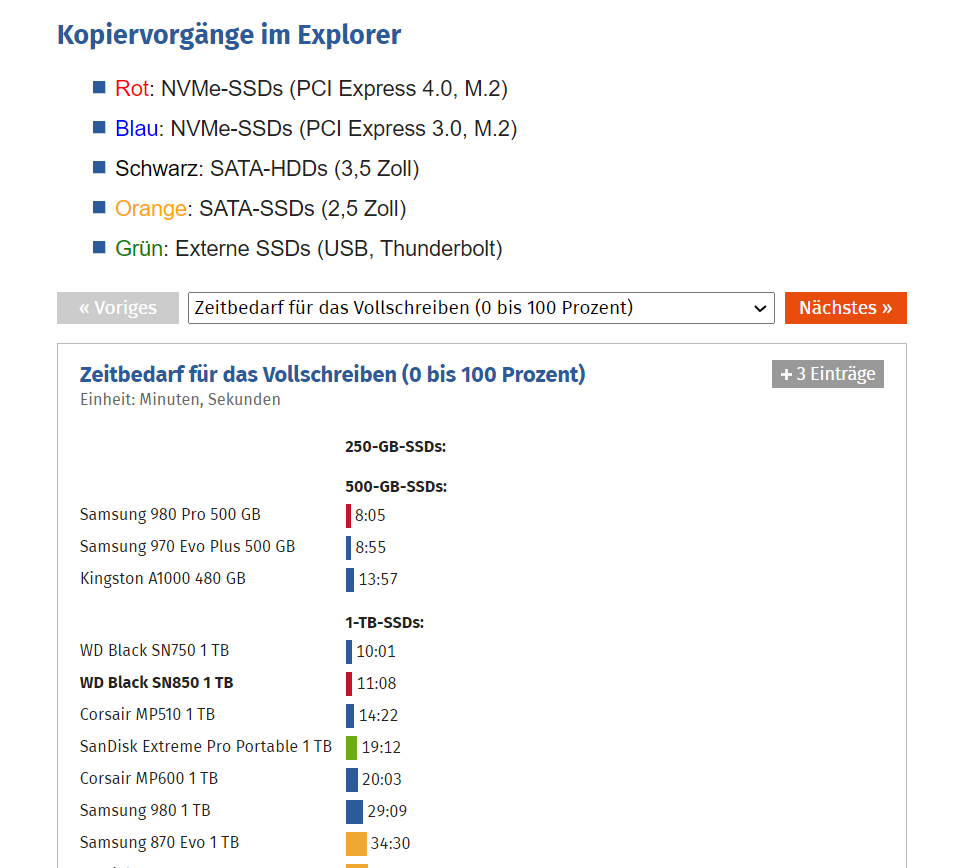Click the 'Kopiervorgänge im Explorer' heading
The image size is (979, 868).
pos(229,35)
